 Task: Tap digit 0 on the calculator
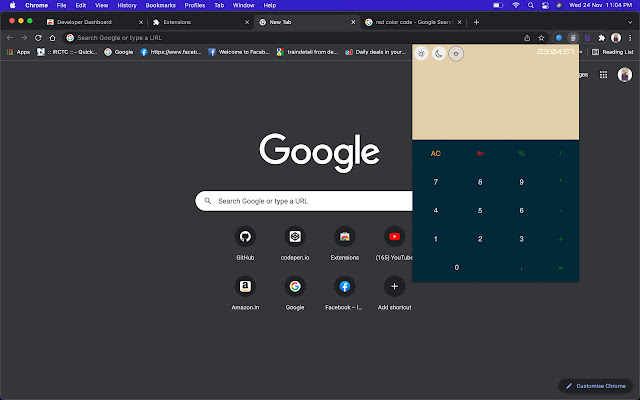(x=457, y=267)
